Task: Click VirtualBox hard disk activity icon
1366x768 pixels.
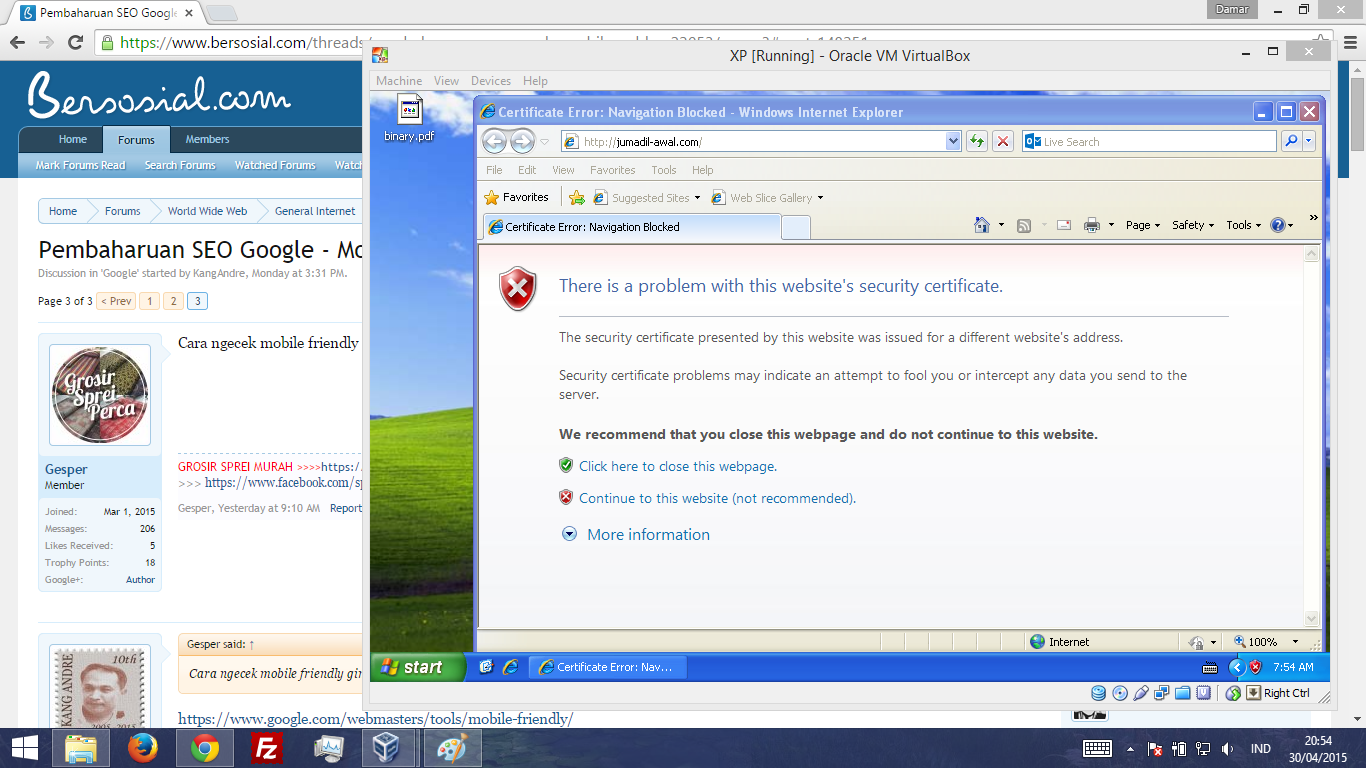Action: pos(1099,693)
